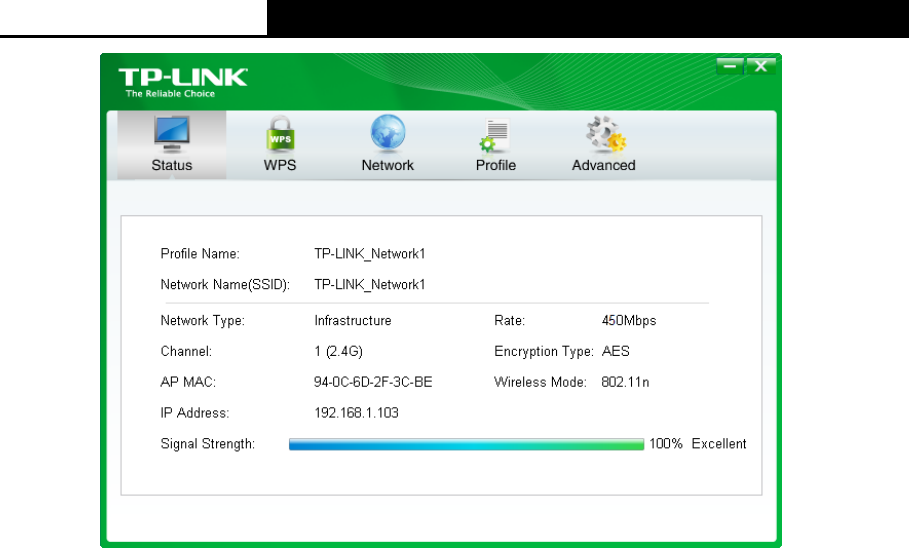Click the IP address 192.168.1.103

point(356,413)
